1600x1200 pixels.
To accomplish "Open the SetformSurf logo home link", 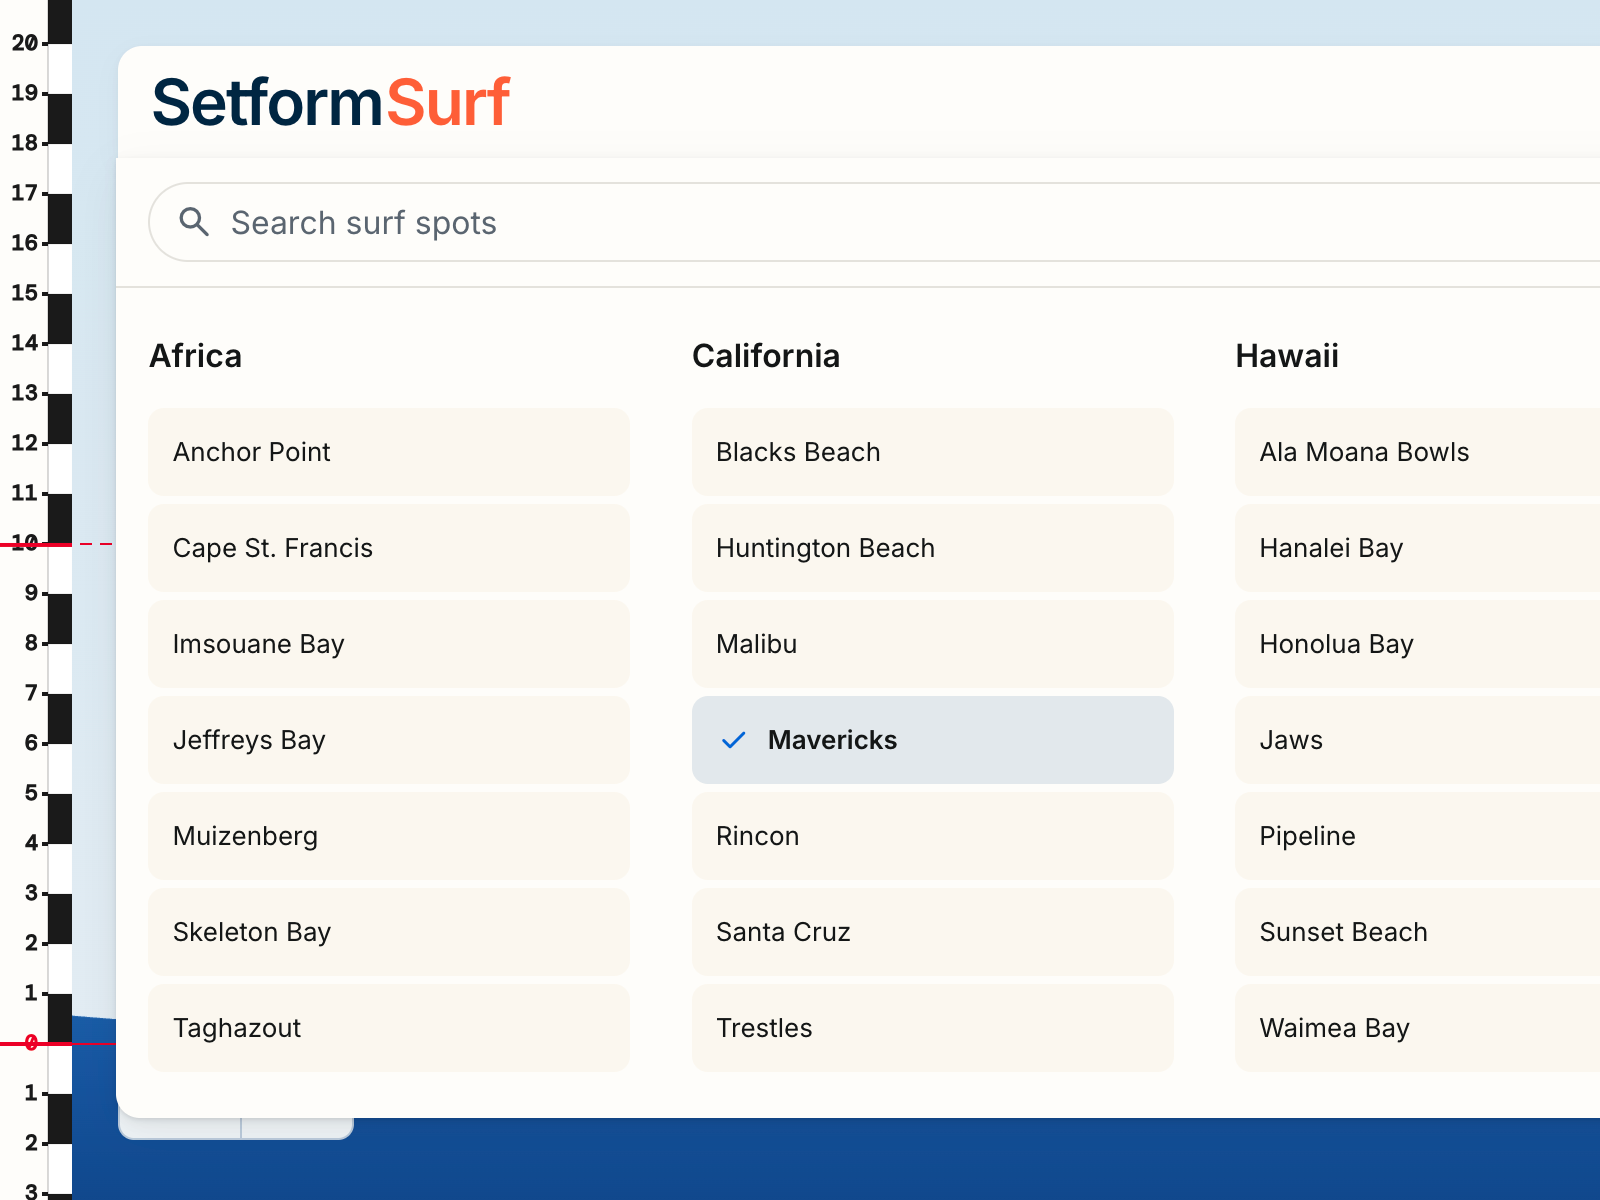I will (331, 102).
